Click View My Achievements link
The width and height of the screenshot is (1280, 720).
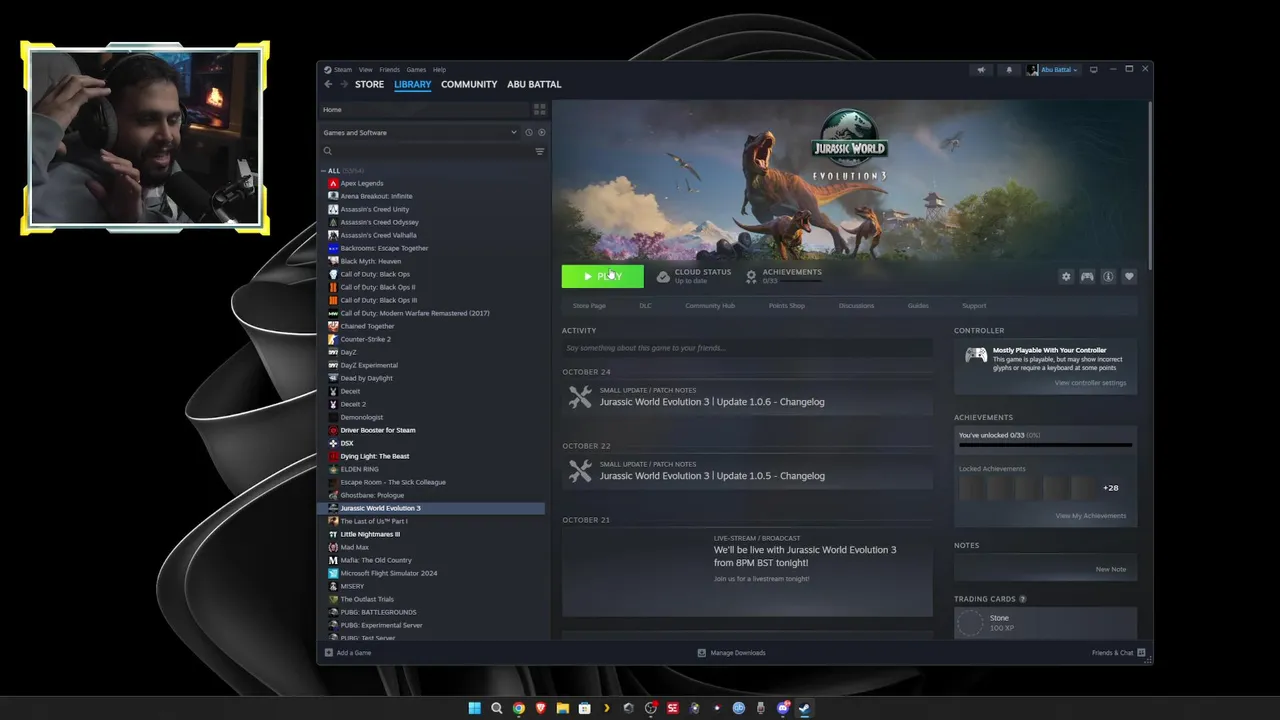pos(1090,516)
